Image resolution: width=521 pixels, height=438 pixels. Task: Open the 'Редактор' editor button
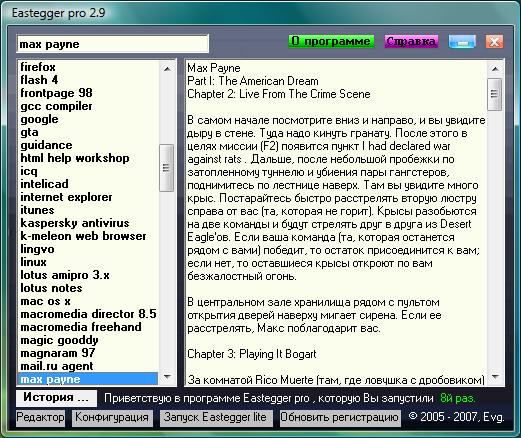pos(40,417)
